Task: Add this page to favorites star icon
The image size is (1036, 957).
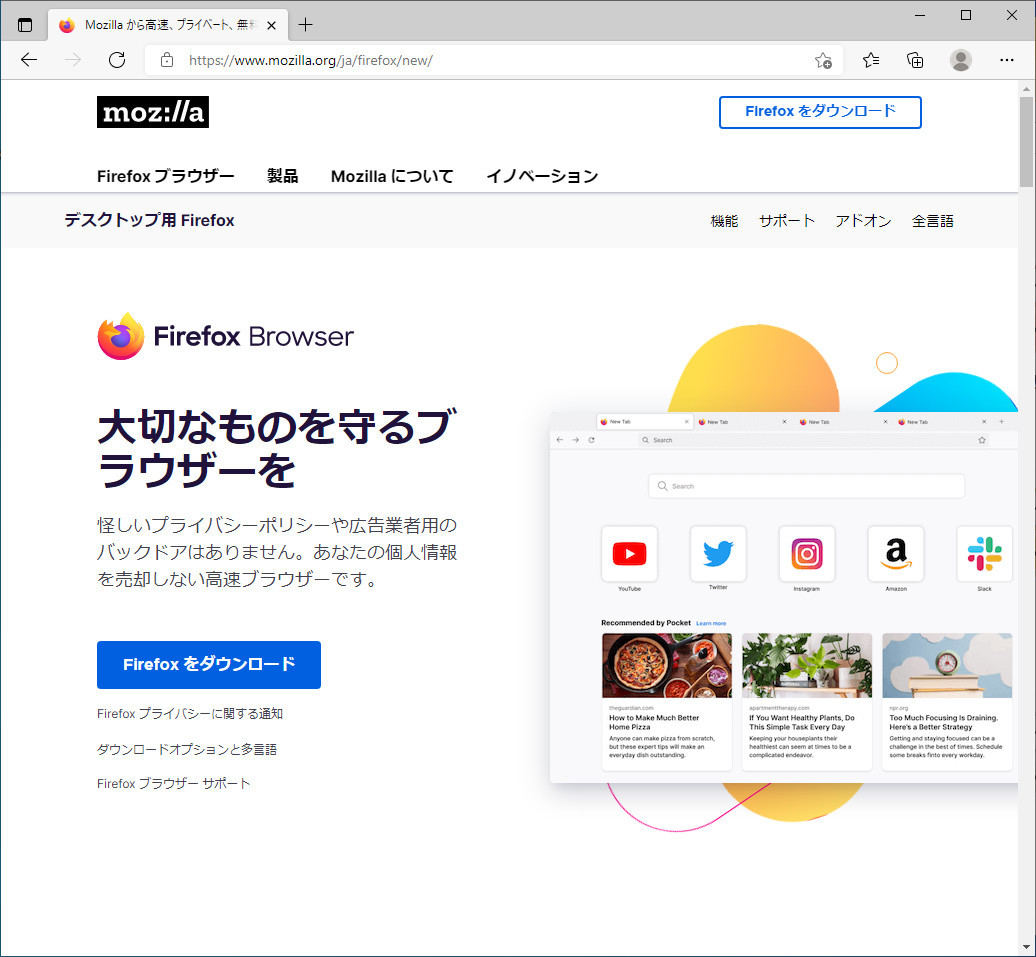Action: pyautogui.click(x=823, y=61)
